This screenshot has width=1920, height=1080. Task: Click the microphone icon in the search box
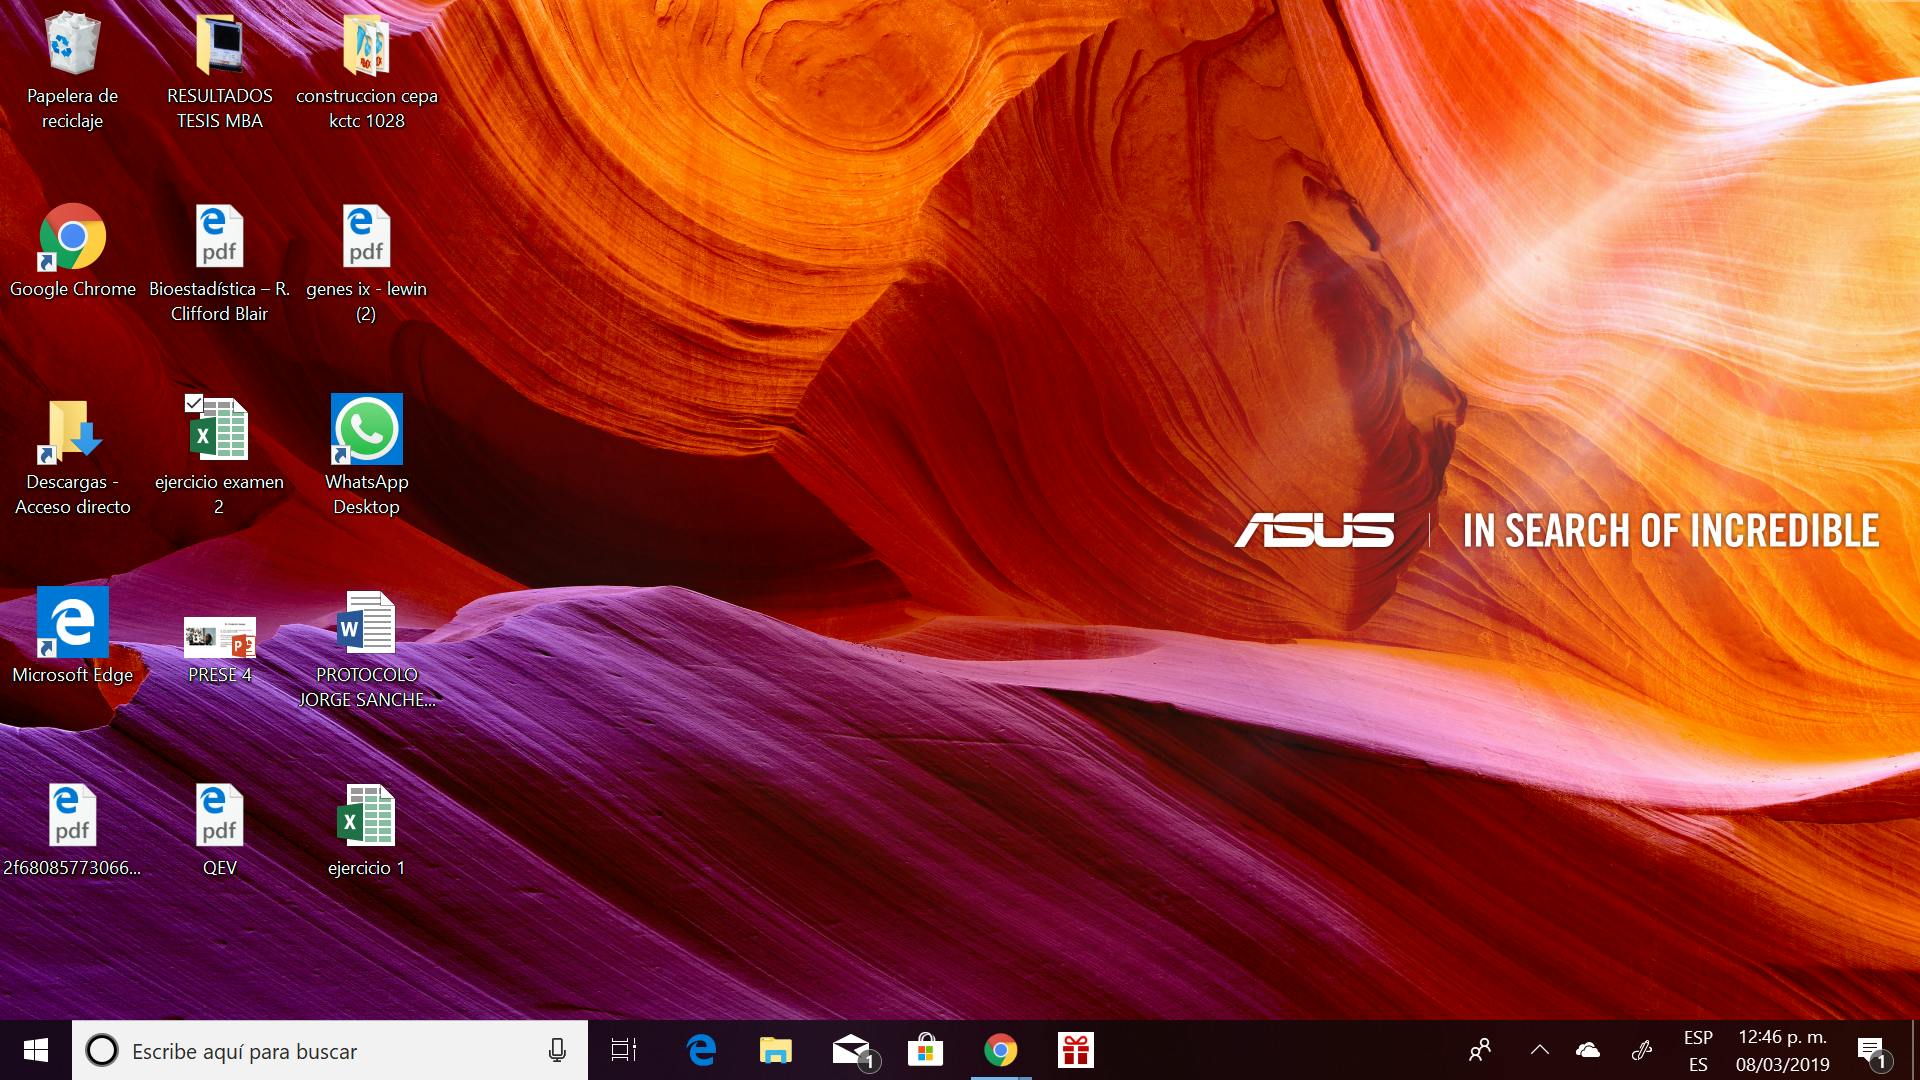tap(557, 1050)
